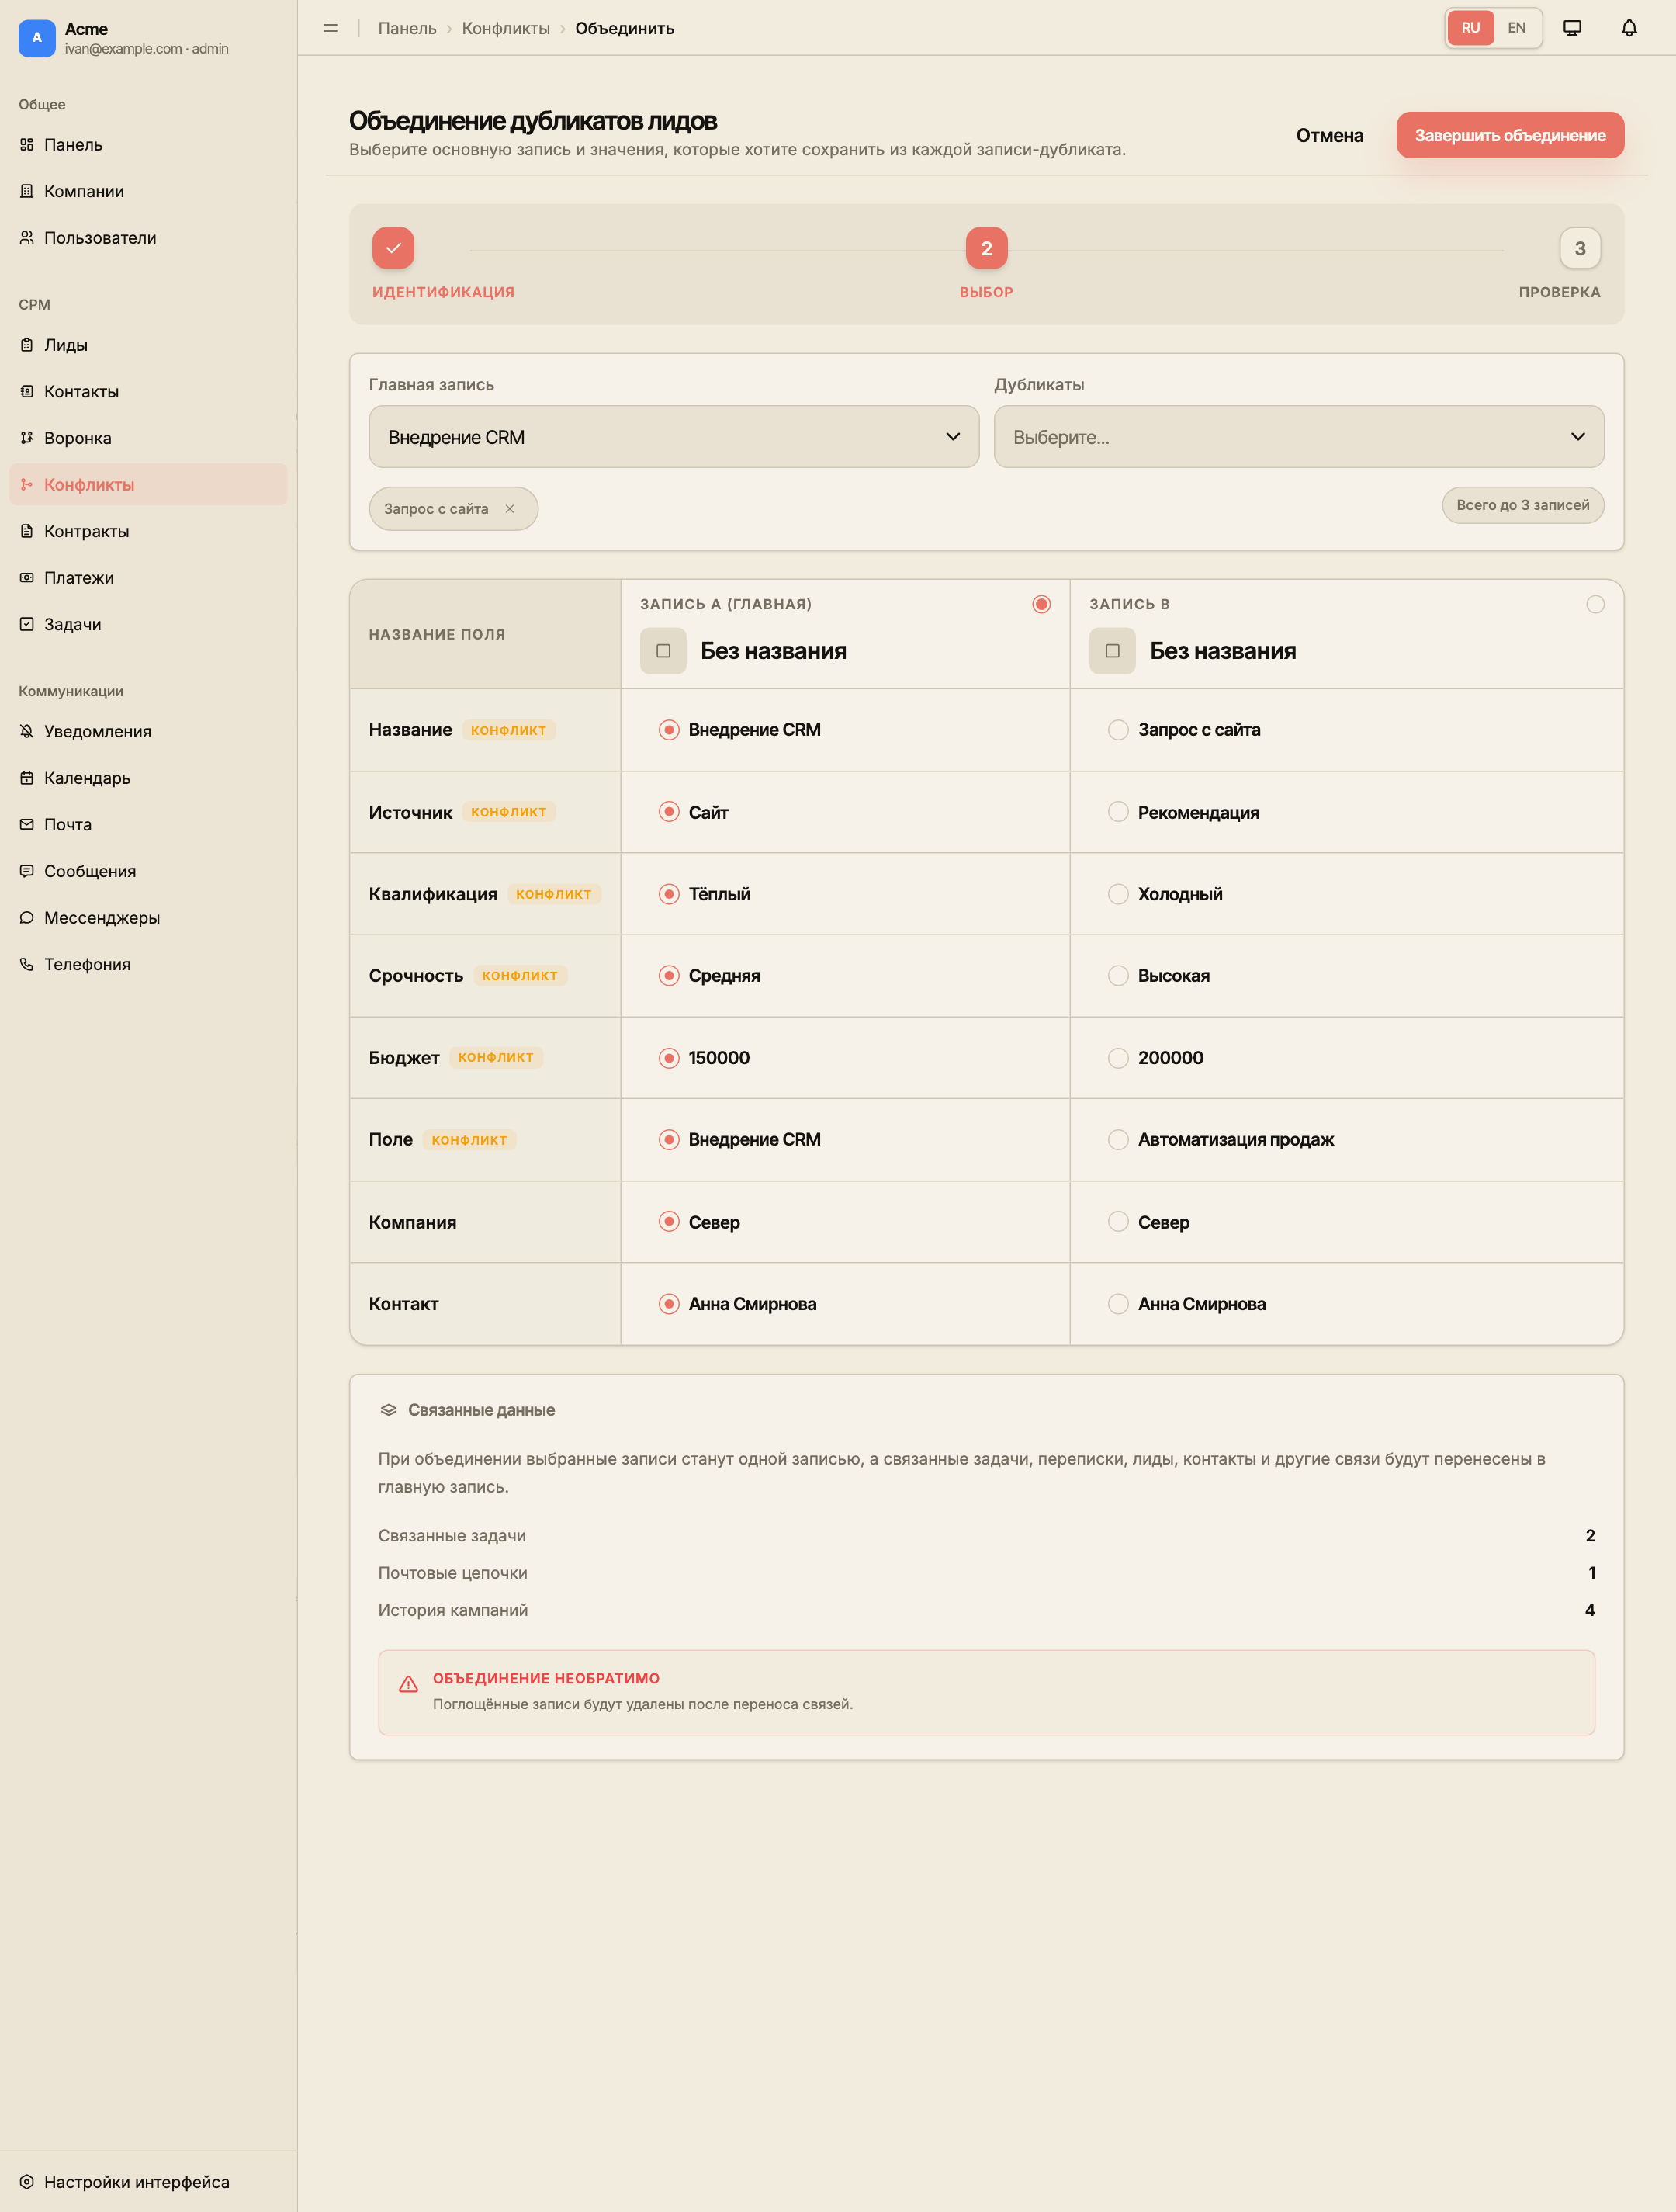Screen dimensions: 1676x2212
Task: Open Лиды in the sidebar
Action: point(148,345)
